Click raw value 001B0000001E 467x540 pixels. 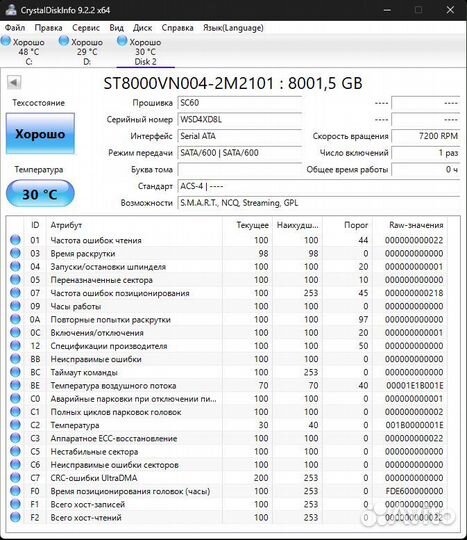(415, 425)
